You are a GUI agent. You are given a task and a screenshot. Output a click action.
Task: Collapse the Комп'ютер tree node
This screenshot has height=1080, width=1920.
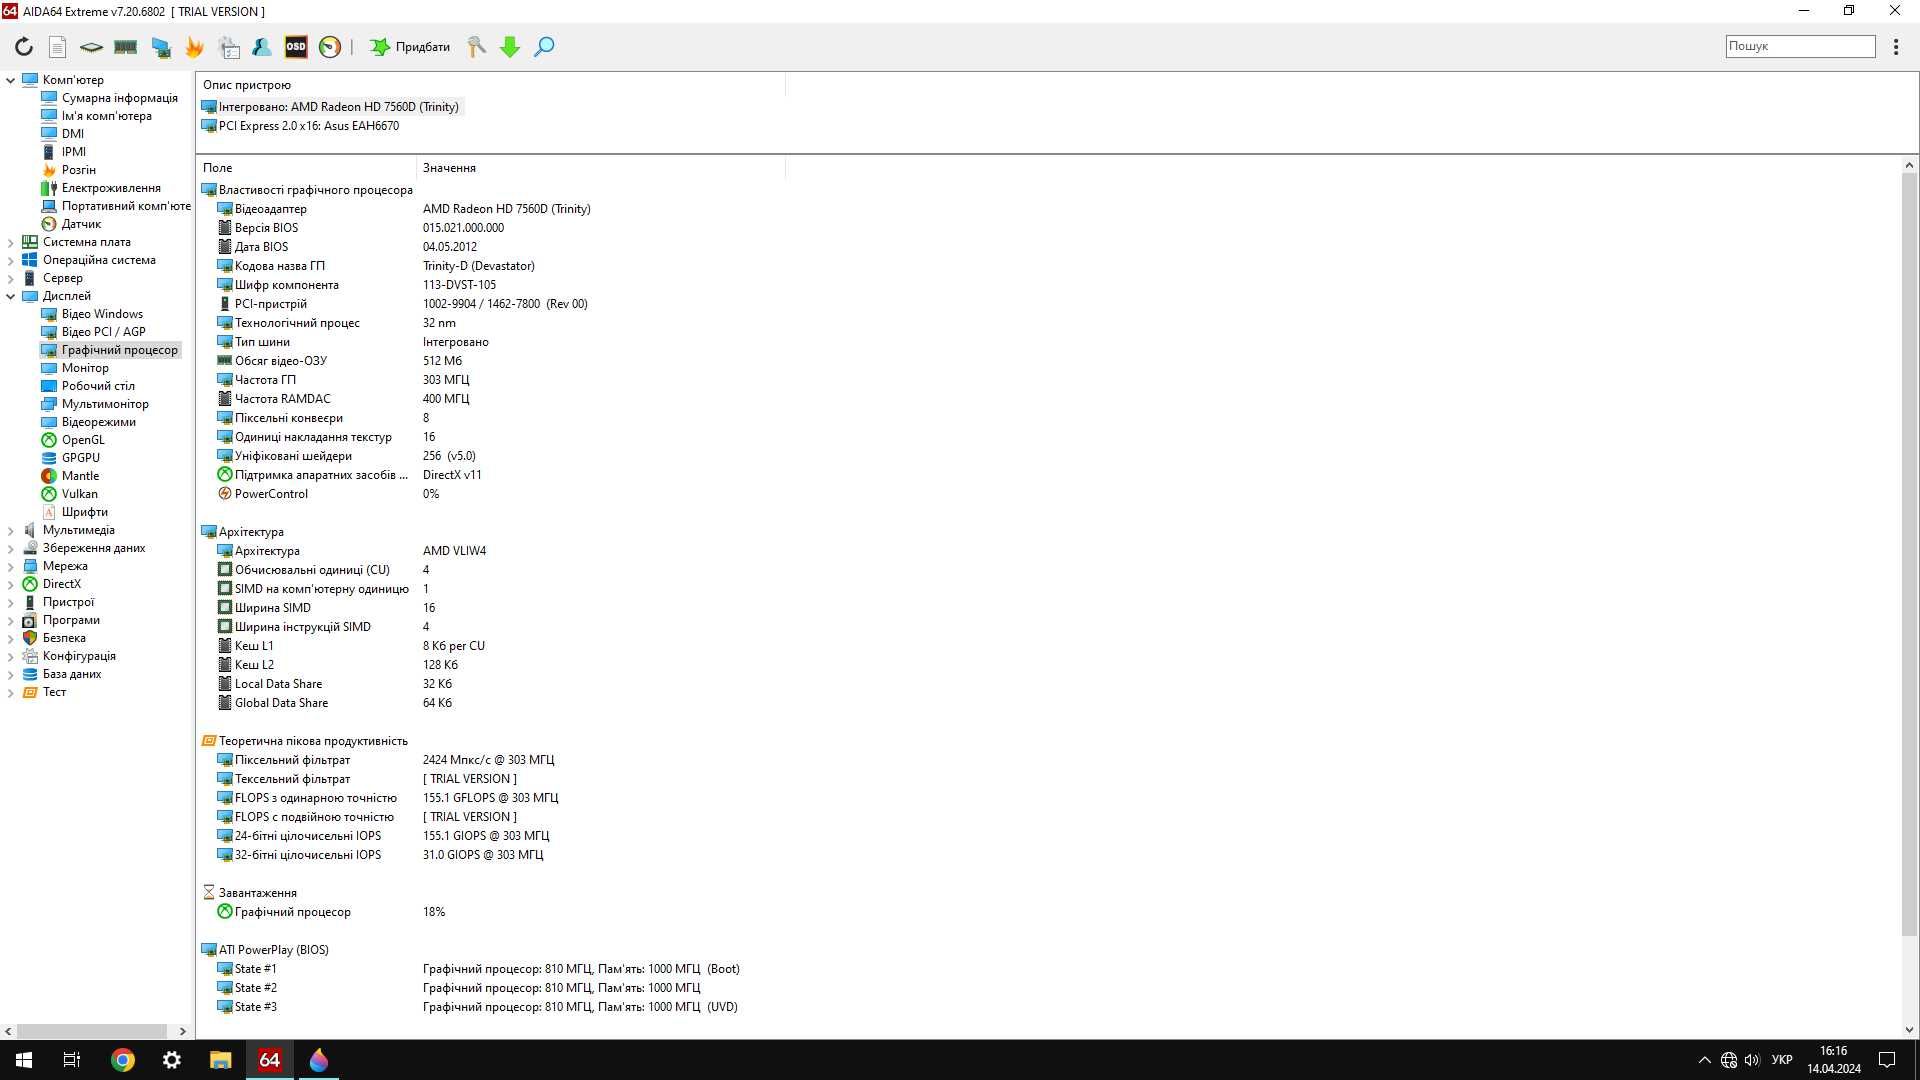[x=11, y=80]
